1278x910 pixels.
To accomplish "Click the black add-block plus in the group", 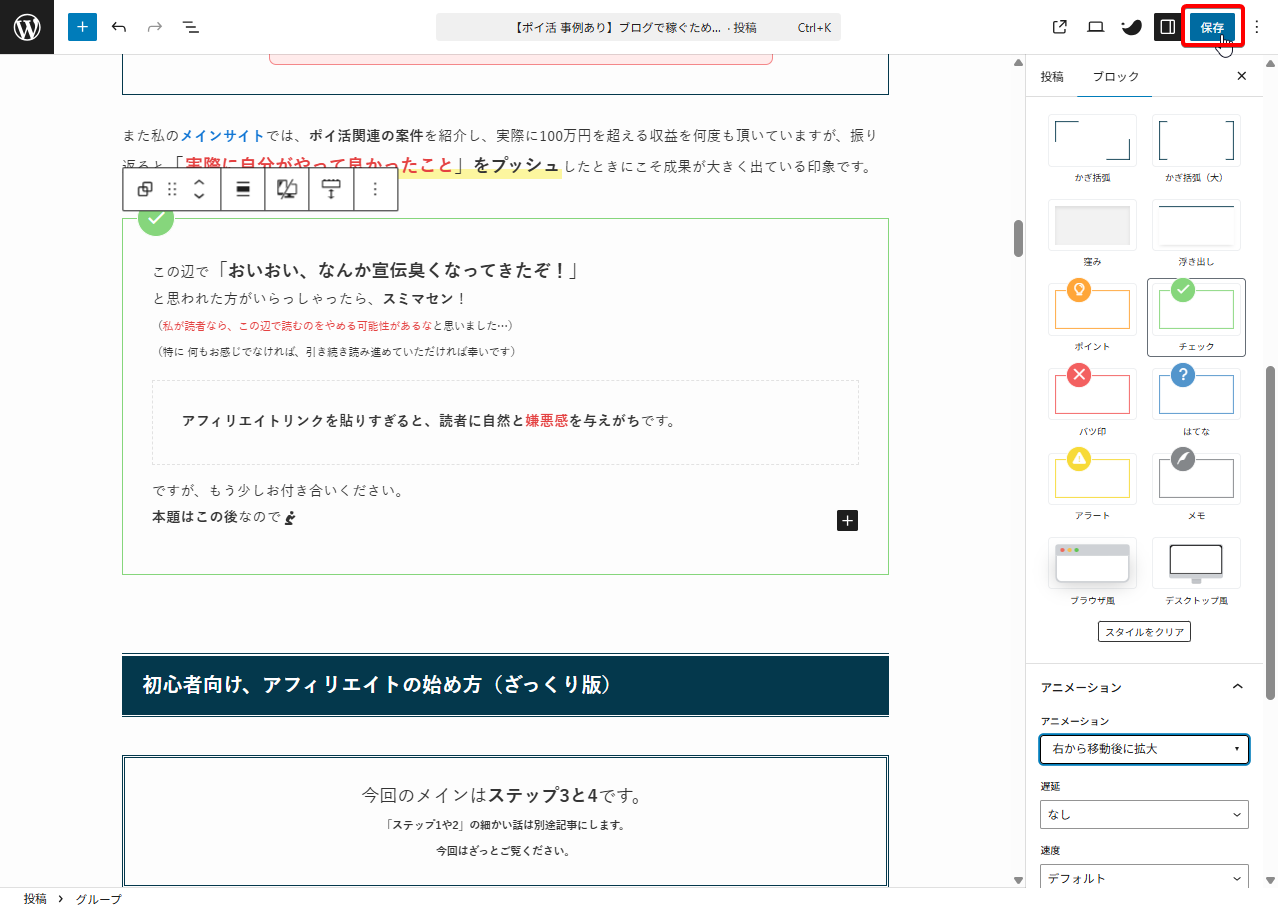I will pyautogui.click(x=847, y=520).
